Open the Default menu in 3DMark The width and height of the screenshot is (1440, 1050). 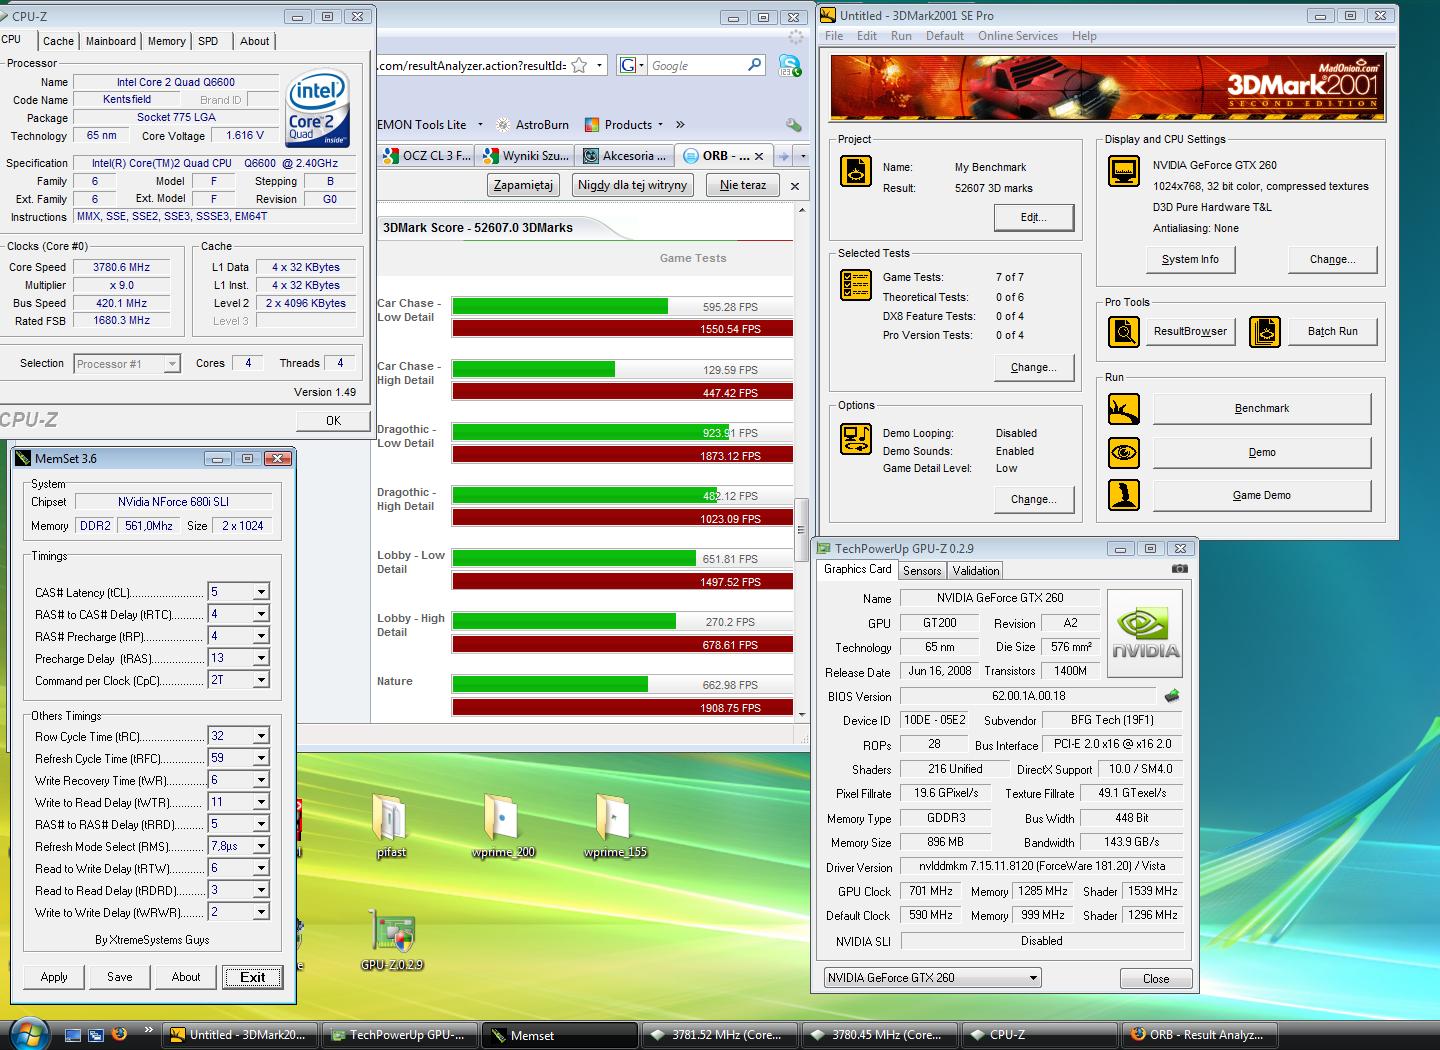[x=944, y=36]
